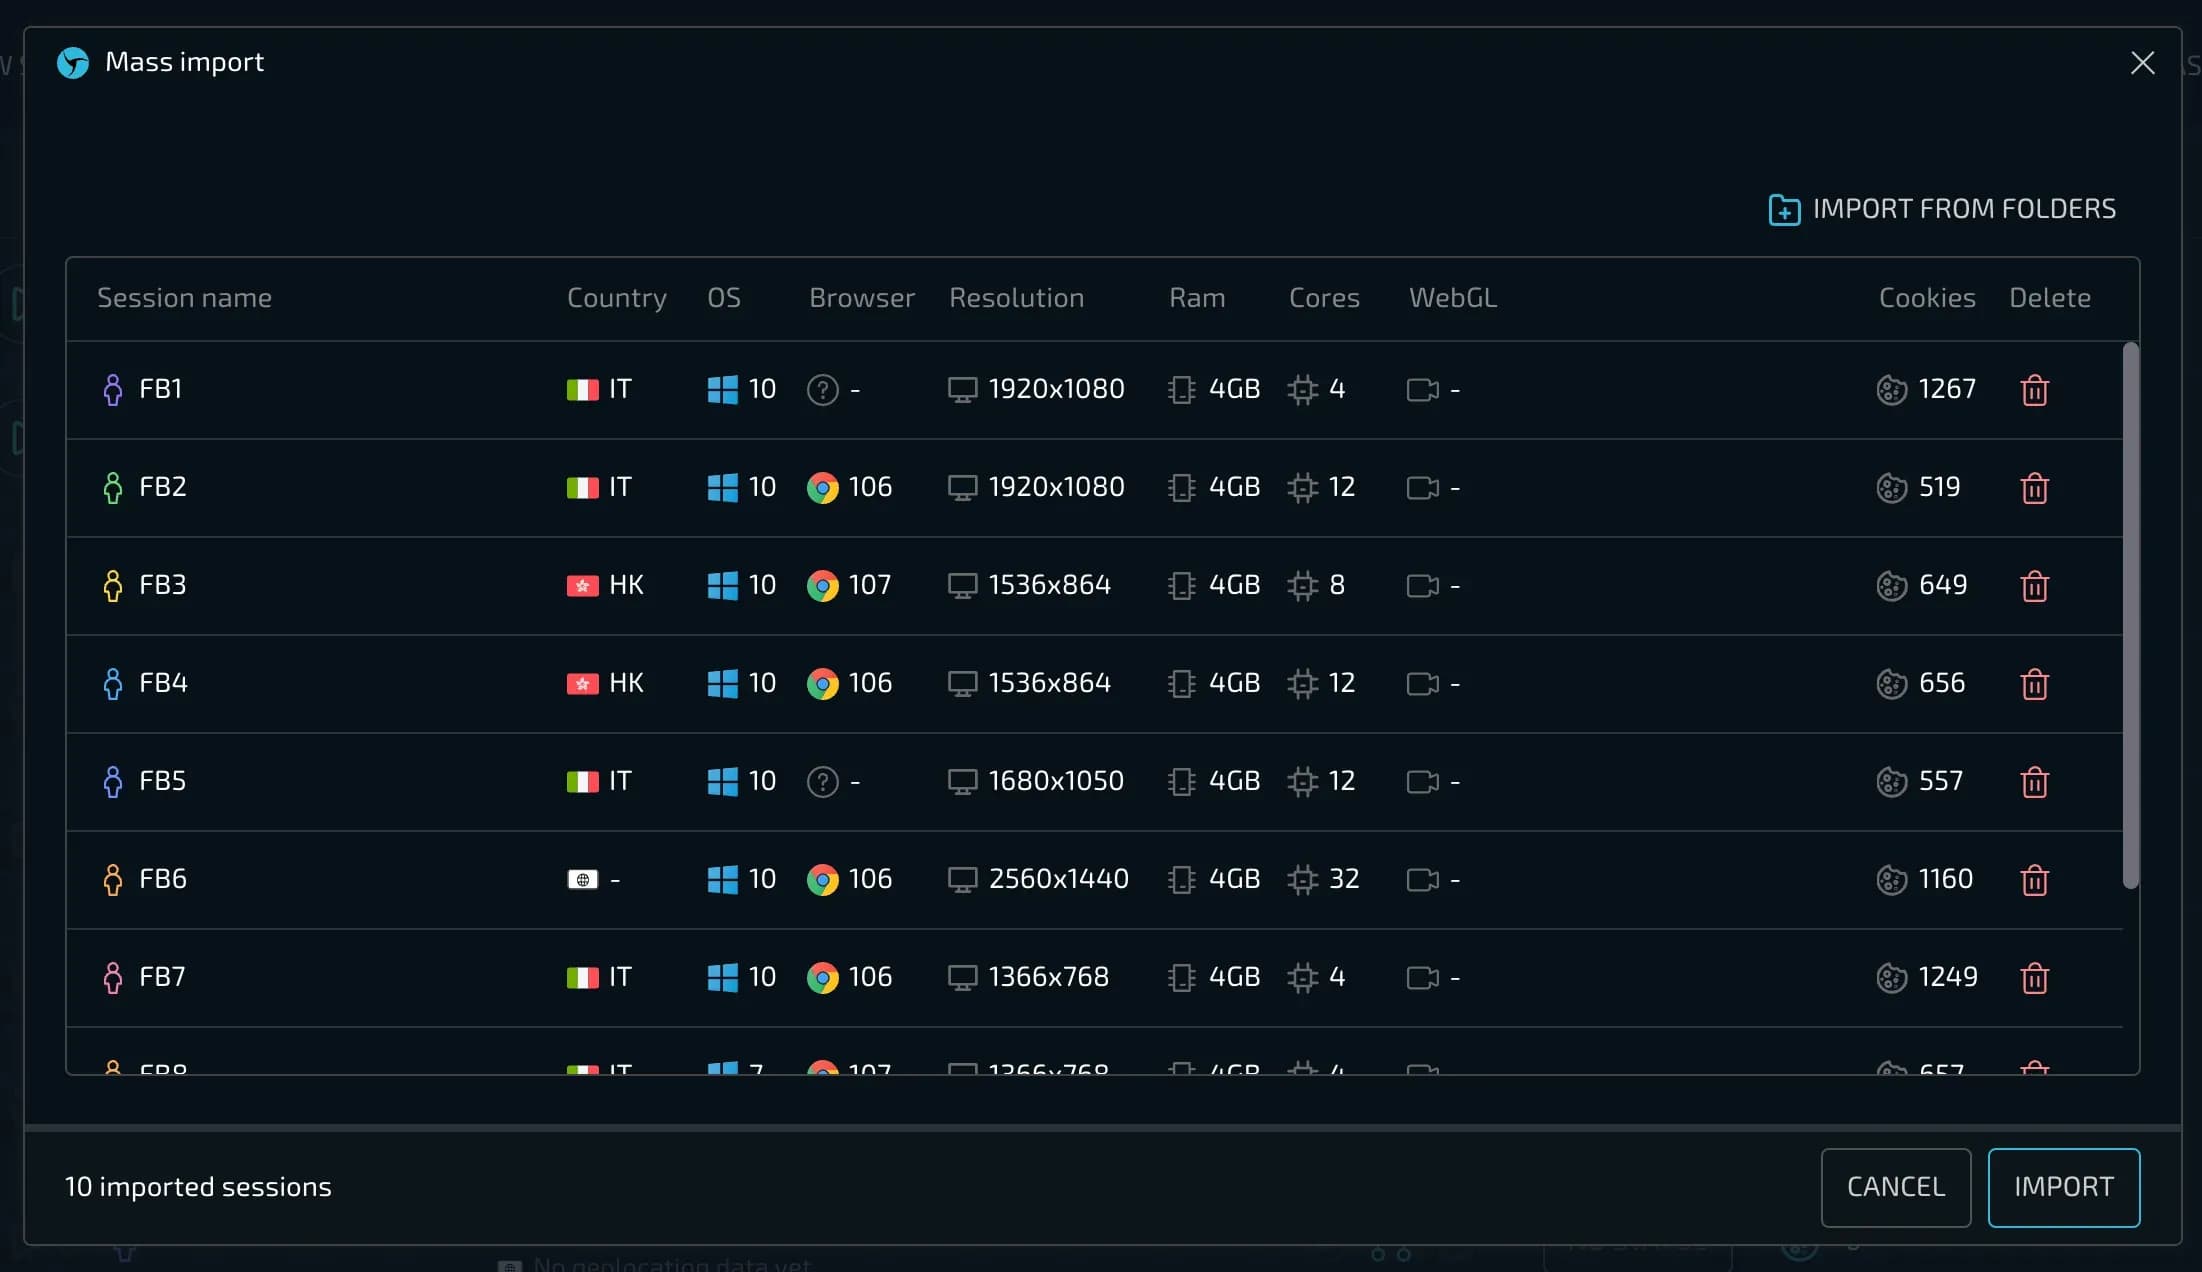Click Windows OS icon in FB7 row
Screen dimensions: 2202x1272
click(722, 978)
